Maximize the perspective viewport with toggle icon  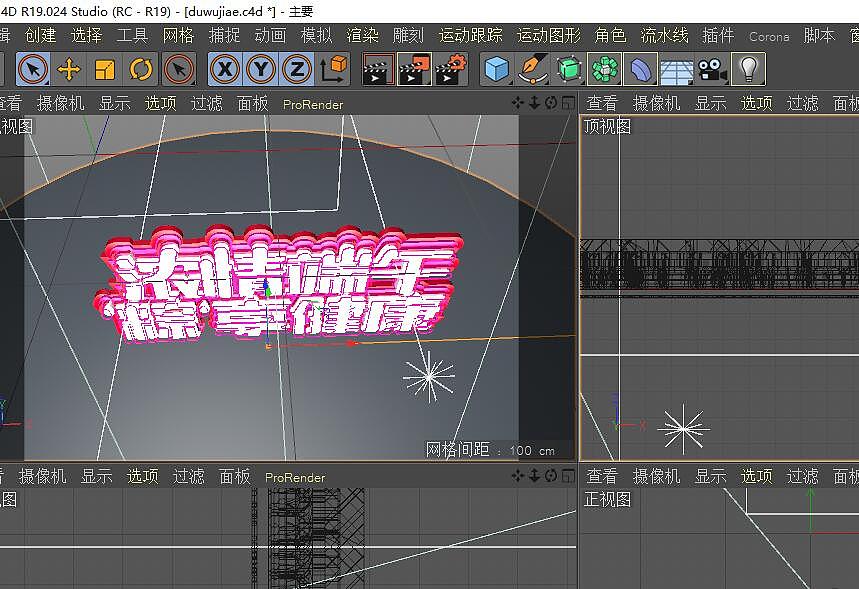click(569, 102)
